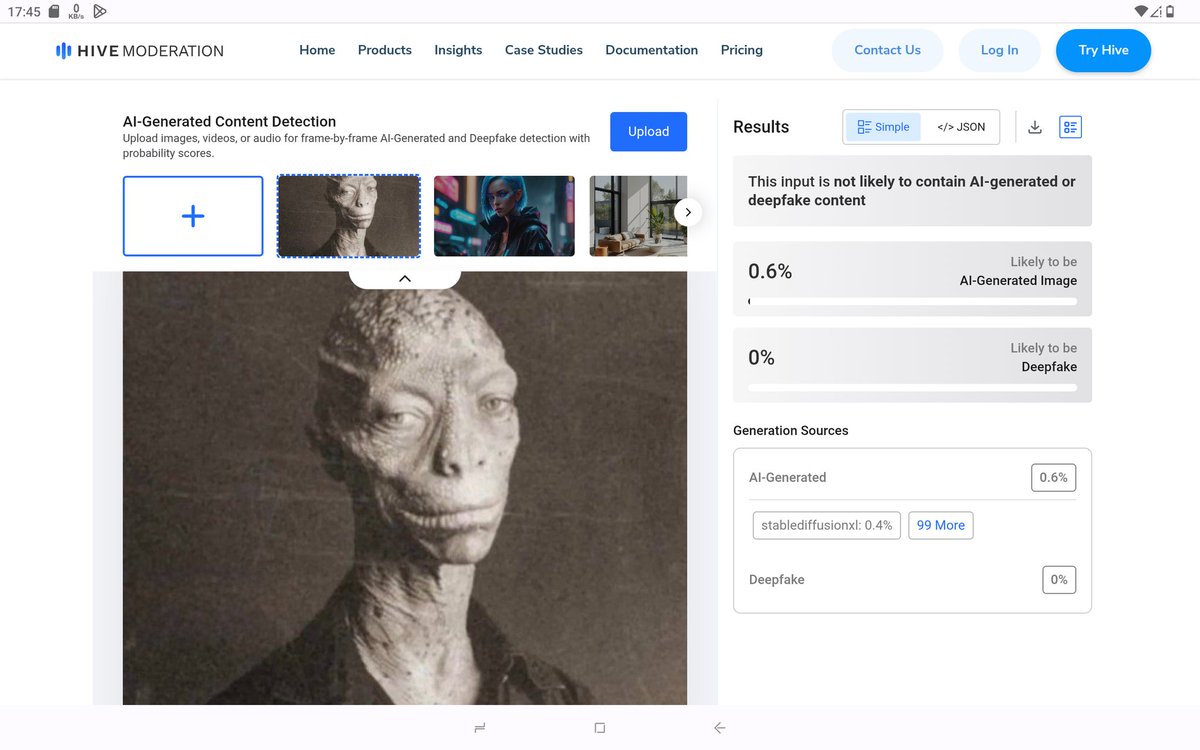Screen dimensions: 1200x750
Task: Tap the Android back navigation arrow
Action: pos(719,728)
